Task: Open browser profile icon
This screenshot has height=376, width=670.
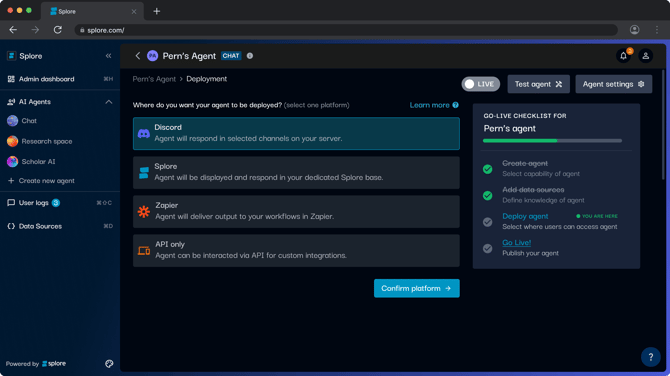Action: click(635, 29)
